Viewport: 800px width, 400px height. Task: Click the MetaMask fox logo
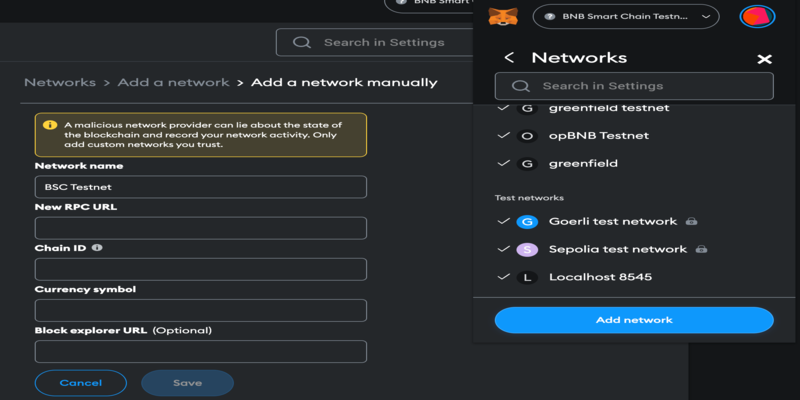(503, 16)
